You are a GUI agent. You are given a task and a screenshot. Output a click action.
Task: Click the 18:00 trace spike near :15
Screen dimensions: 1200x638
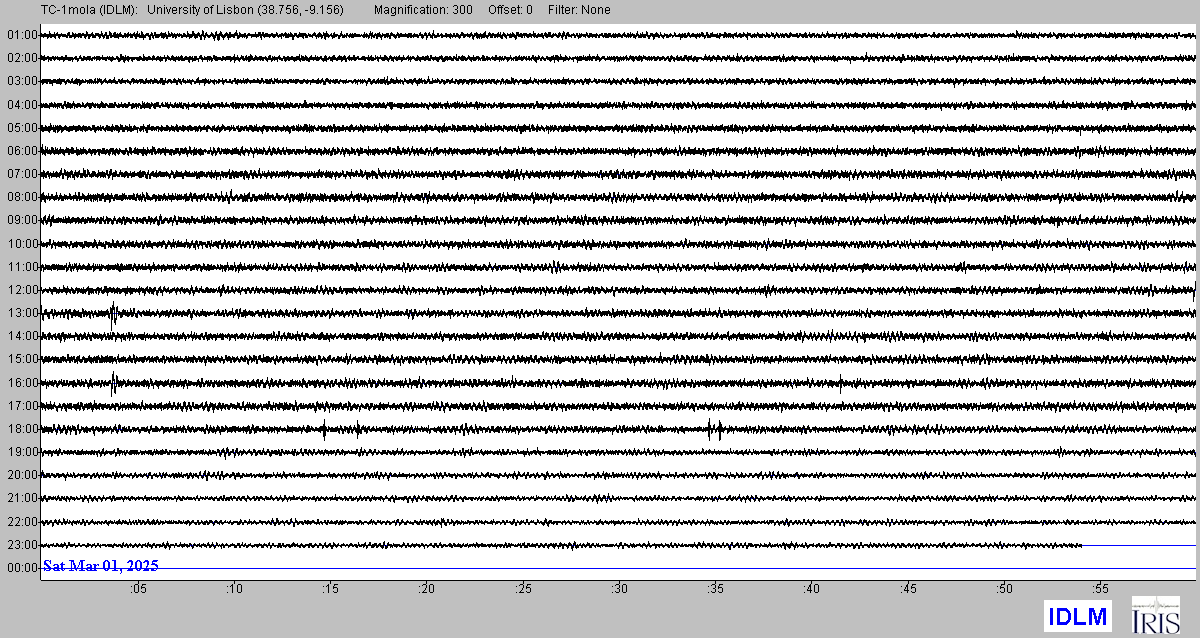[x=324, y=430]
